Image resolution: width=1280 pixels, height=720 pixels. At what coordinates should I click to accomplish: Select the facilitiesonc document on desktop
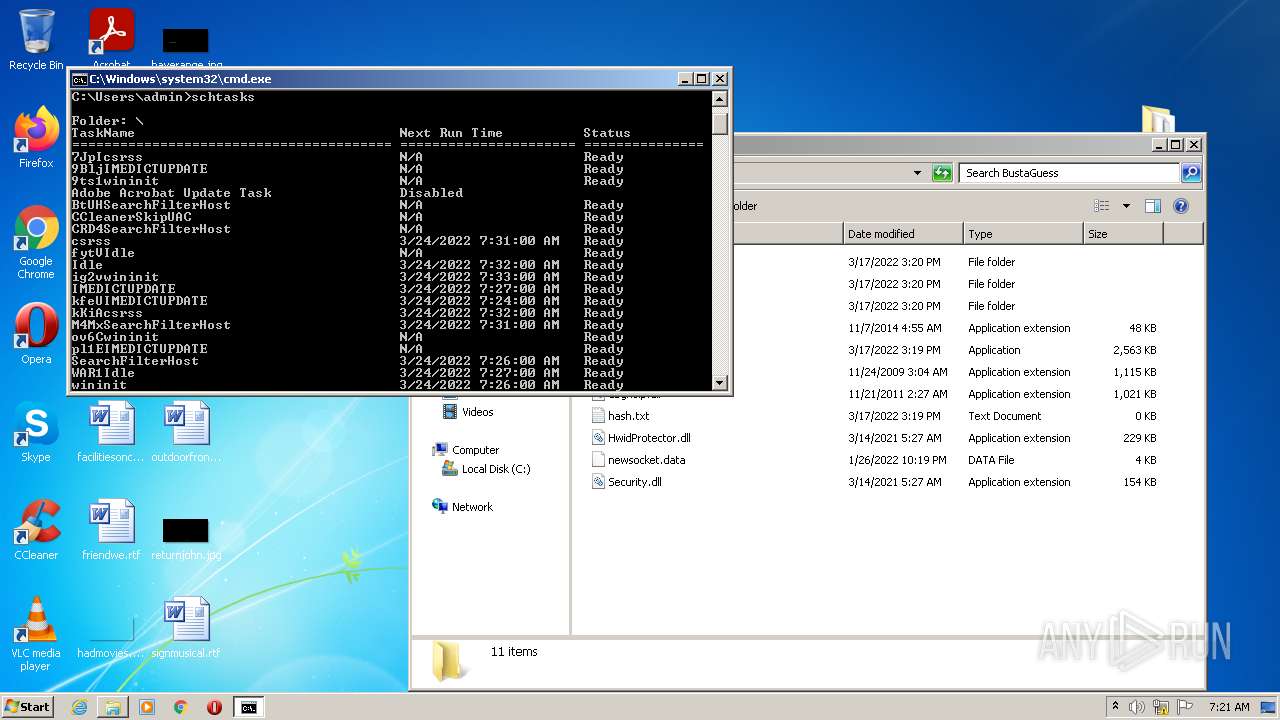pyautogui.click(x=111, y=432)
